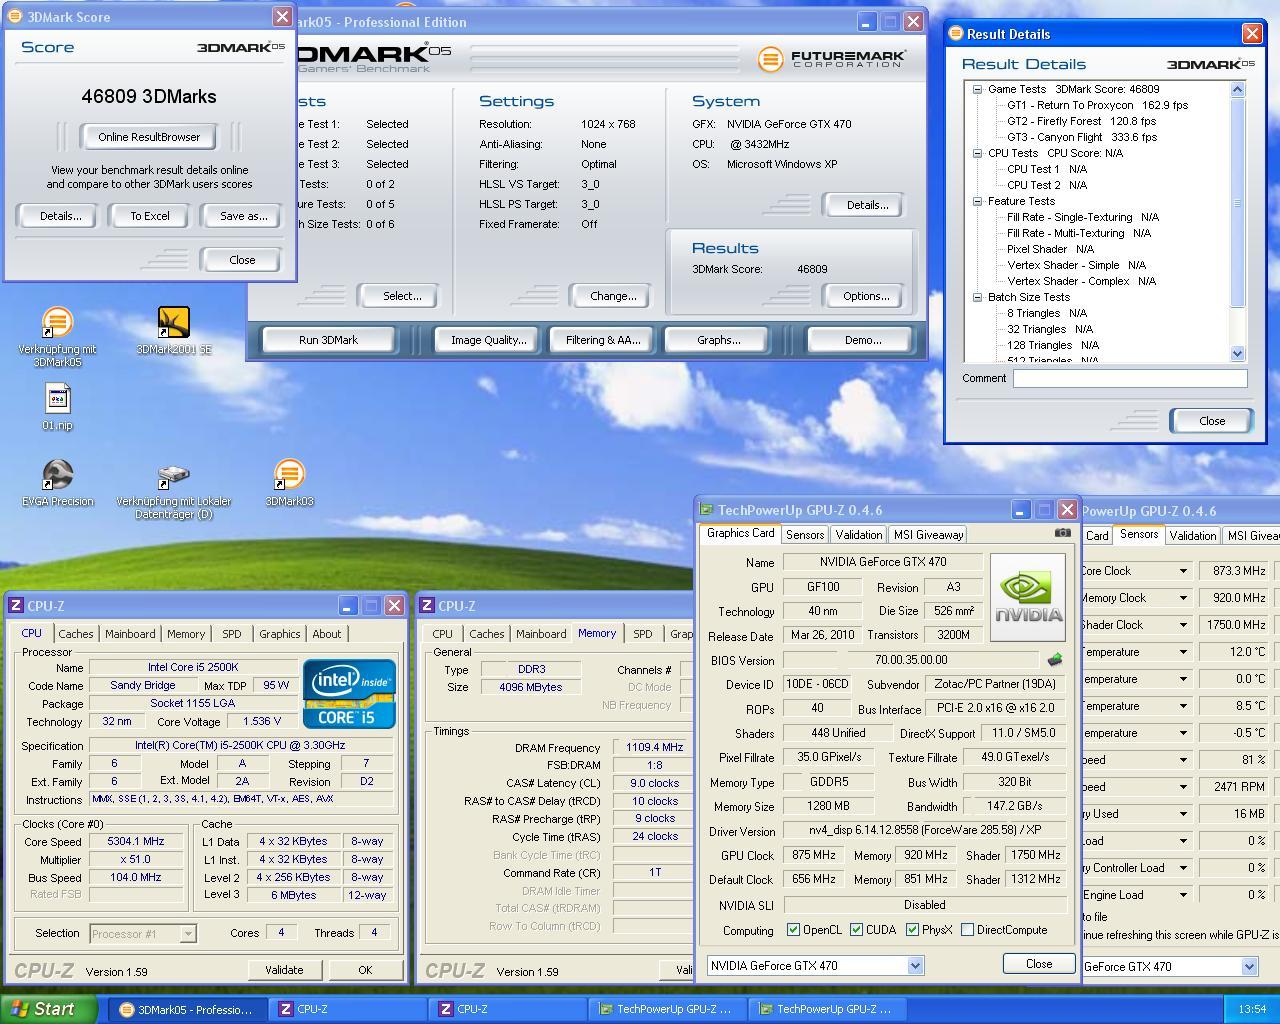Click the Windows Start button

click(48, 1009)
